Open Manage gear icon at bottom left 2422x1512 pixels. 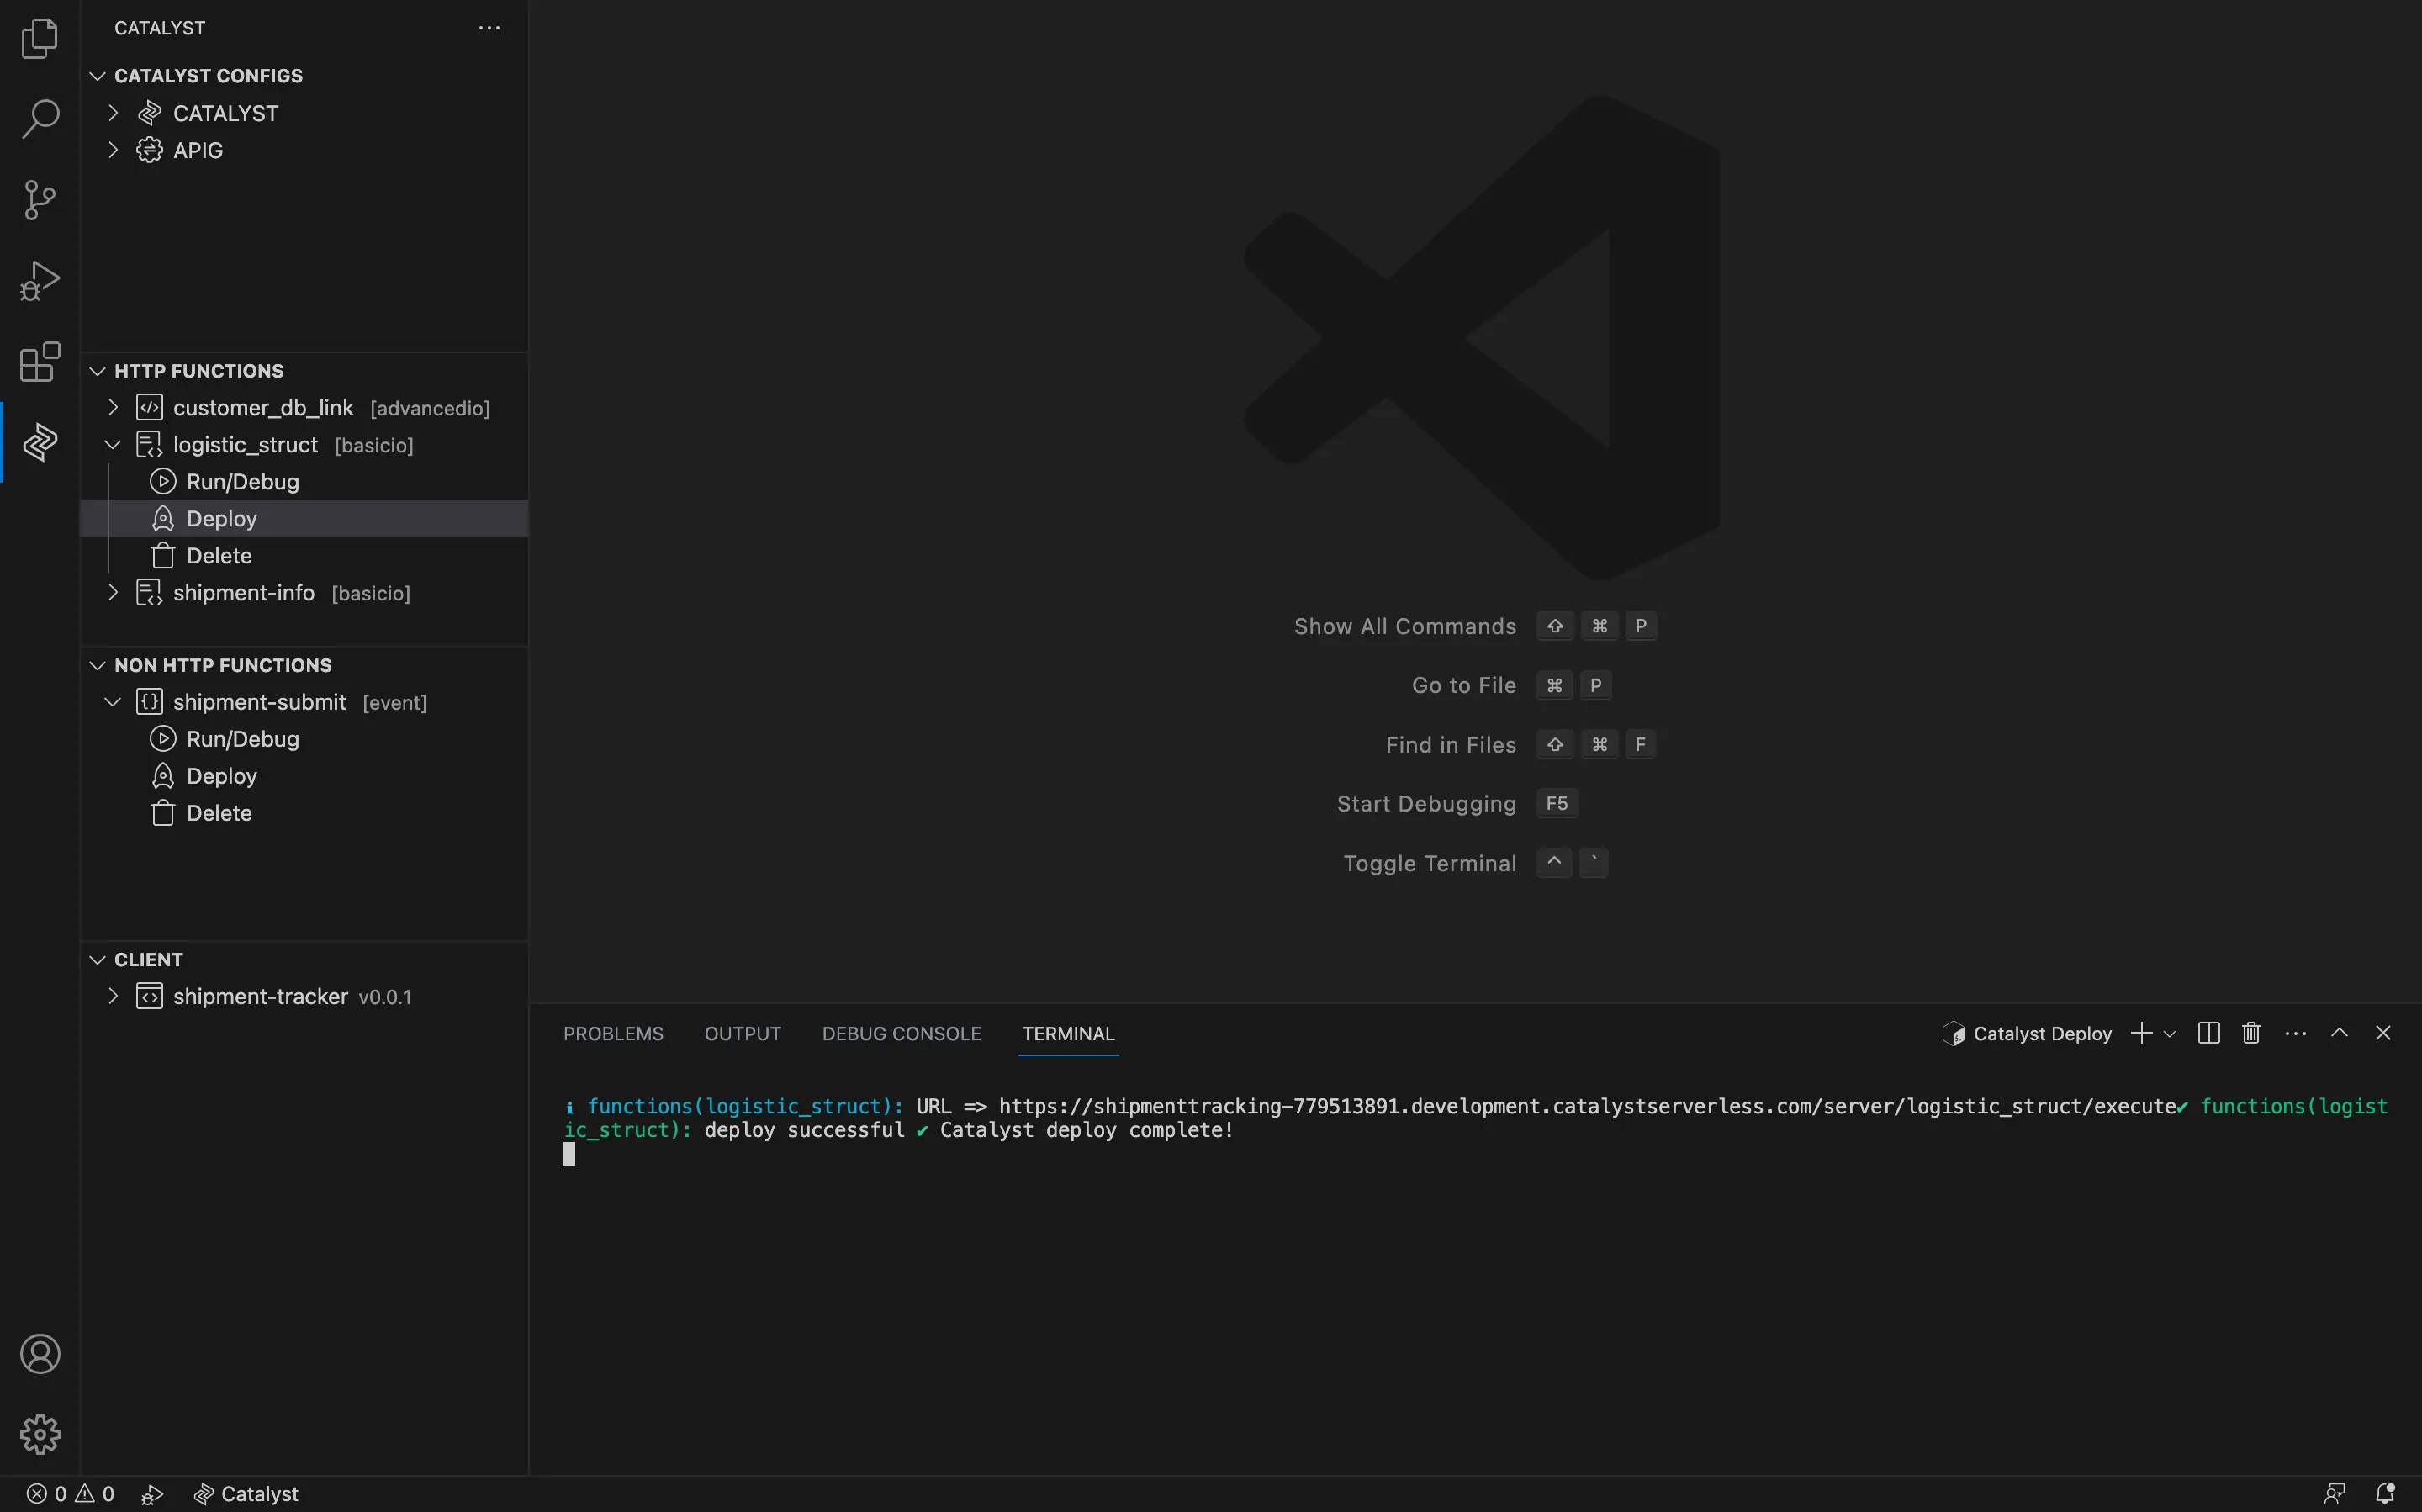click(x=40, y=1434)
